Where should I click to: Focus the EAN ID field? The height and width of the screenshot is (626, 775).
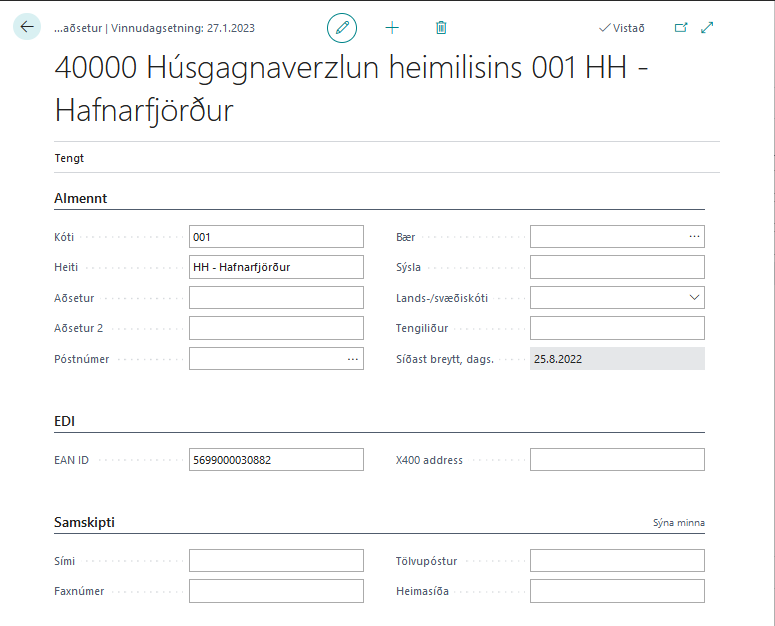[x=275, y=460]
